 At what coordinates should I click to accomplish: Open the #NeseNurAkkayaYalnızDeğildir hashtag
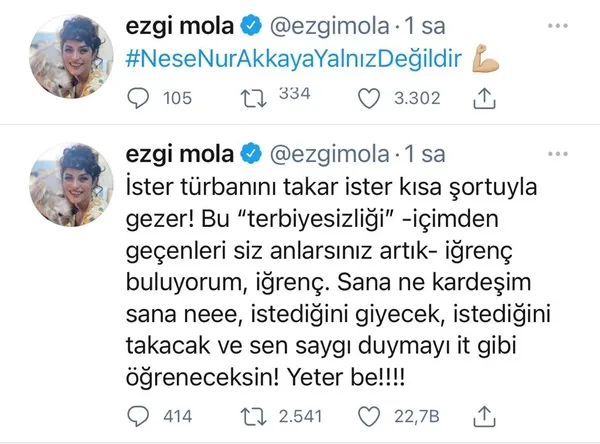coord(298,60)
